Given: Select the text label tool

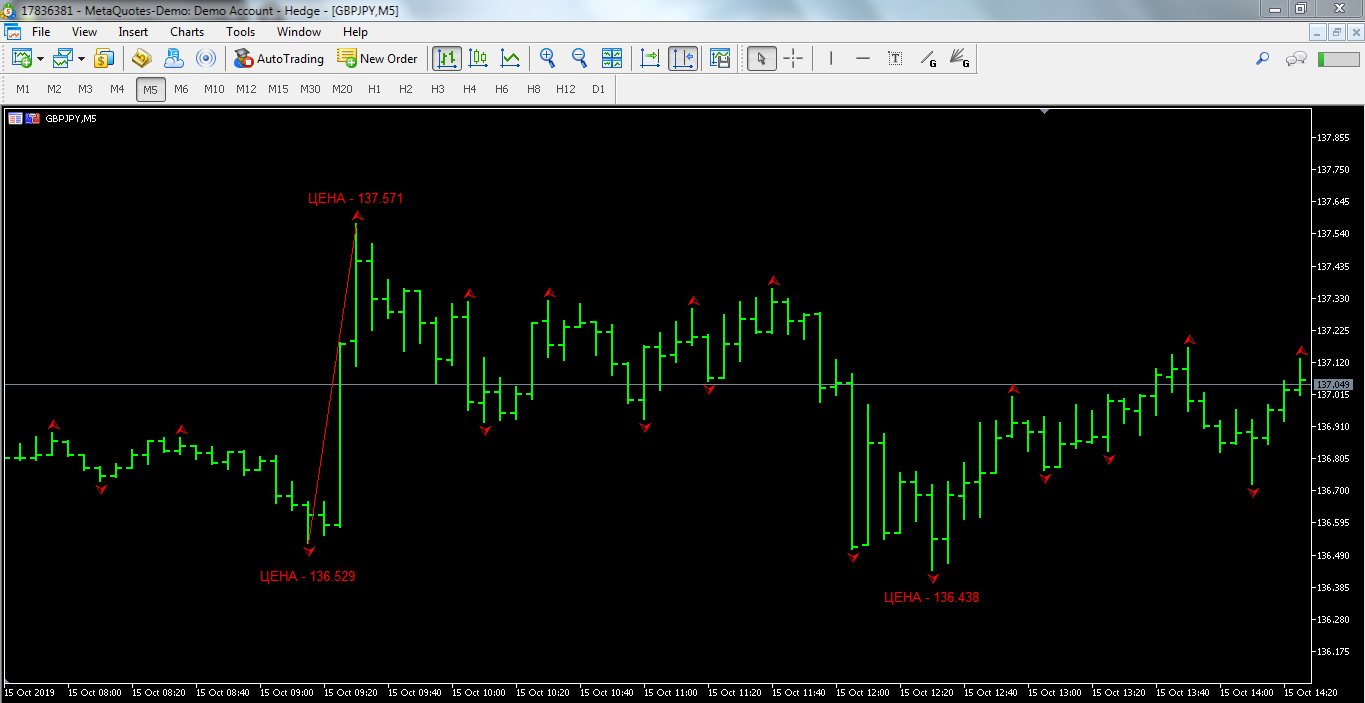Looking at the screenshot, I should [895, 58].
